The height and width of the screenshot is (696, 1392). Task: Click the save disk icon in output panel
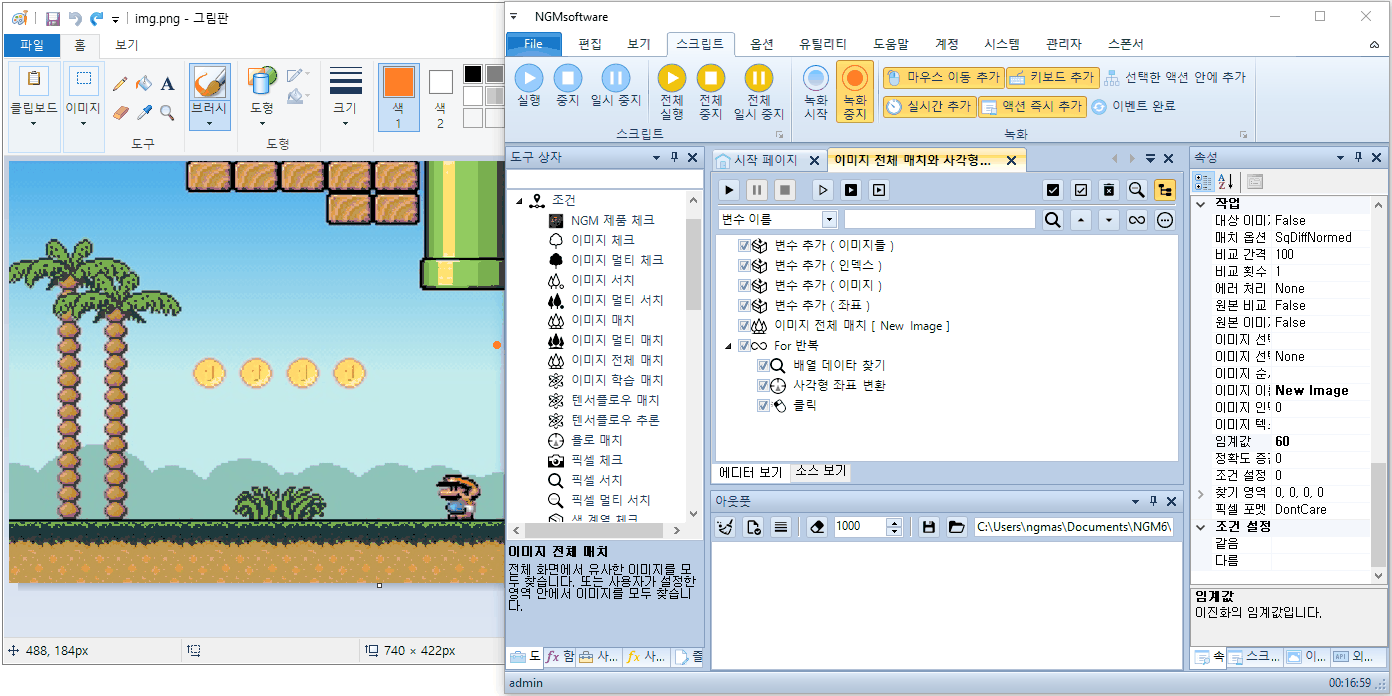(x=929, y=526)
